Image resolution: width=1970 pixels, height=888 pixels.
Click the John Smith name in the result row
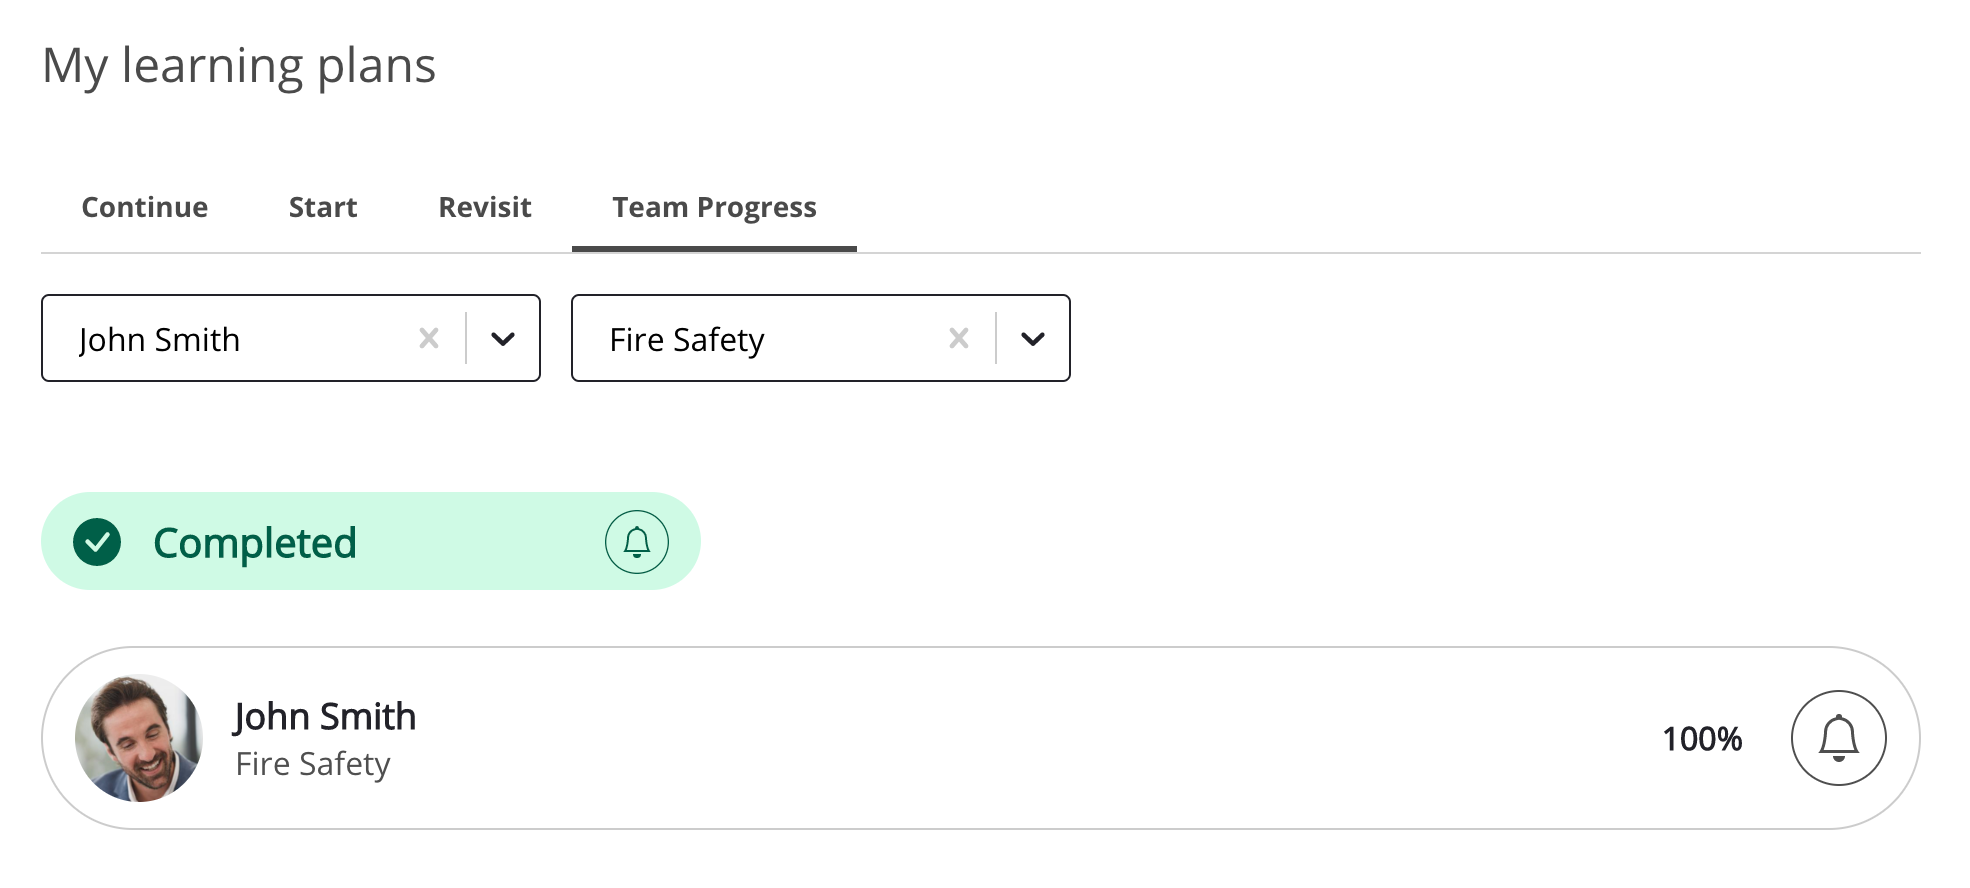(x=325, y=717)
